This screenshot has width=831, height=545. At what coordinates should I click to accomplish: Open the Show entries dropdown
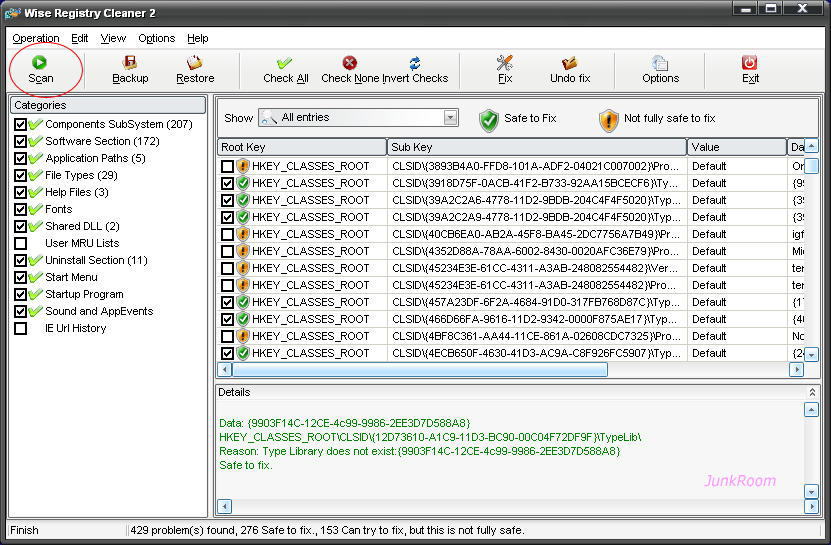pos(450,117)
